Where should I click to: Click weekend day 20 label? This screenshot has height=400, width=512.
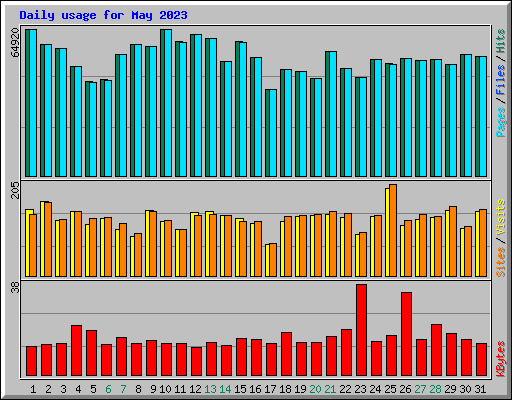pos(315,389)
